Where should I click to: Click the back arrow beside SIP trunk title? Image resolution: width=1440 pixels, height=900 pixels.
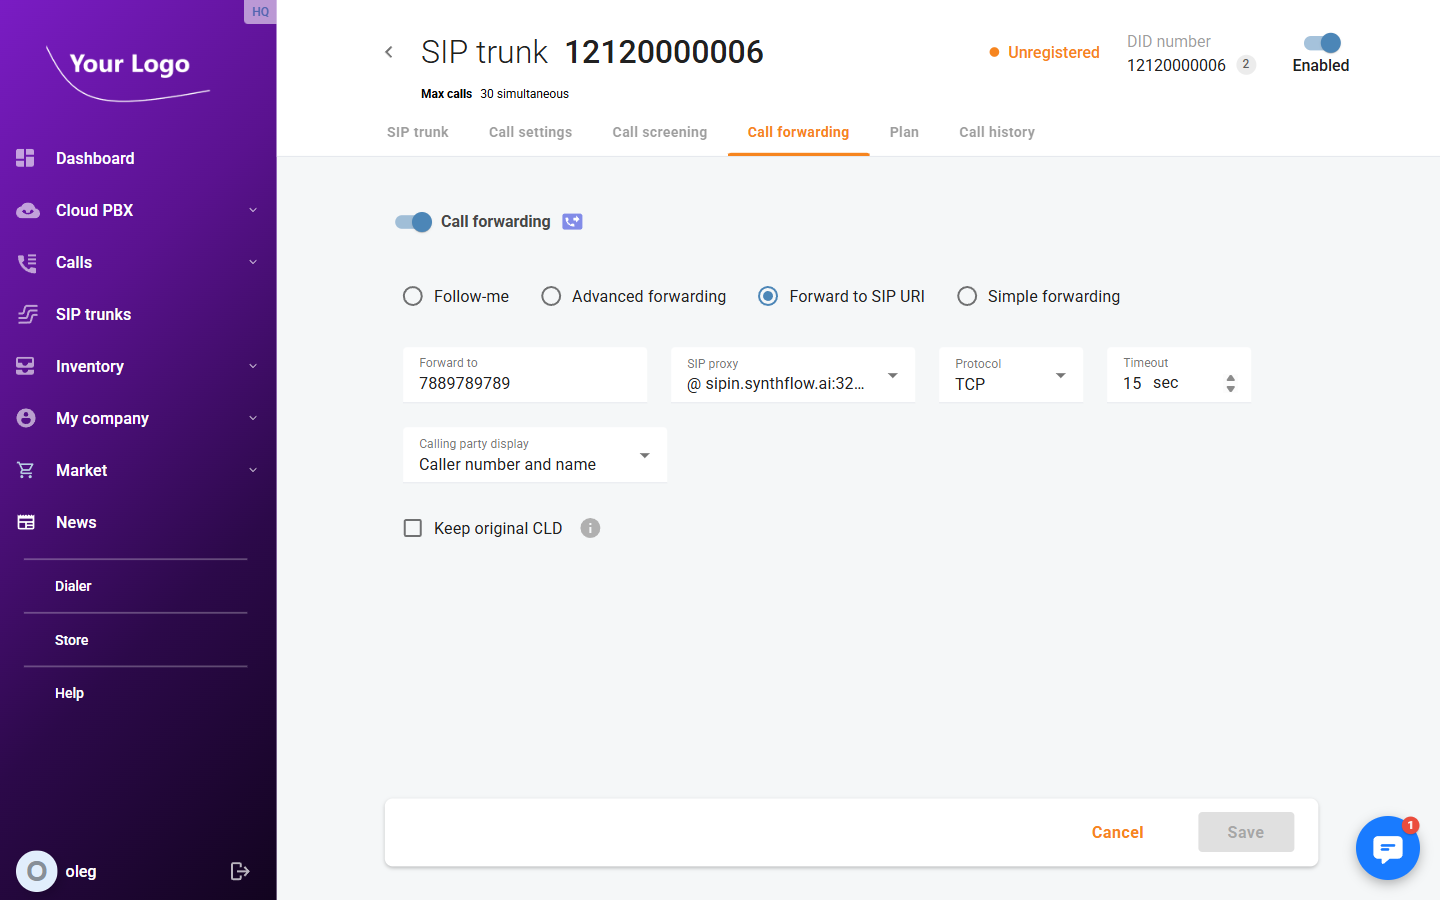click(389, 52)
